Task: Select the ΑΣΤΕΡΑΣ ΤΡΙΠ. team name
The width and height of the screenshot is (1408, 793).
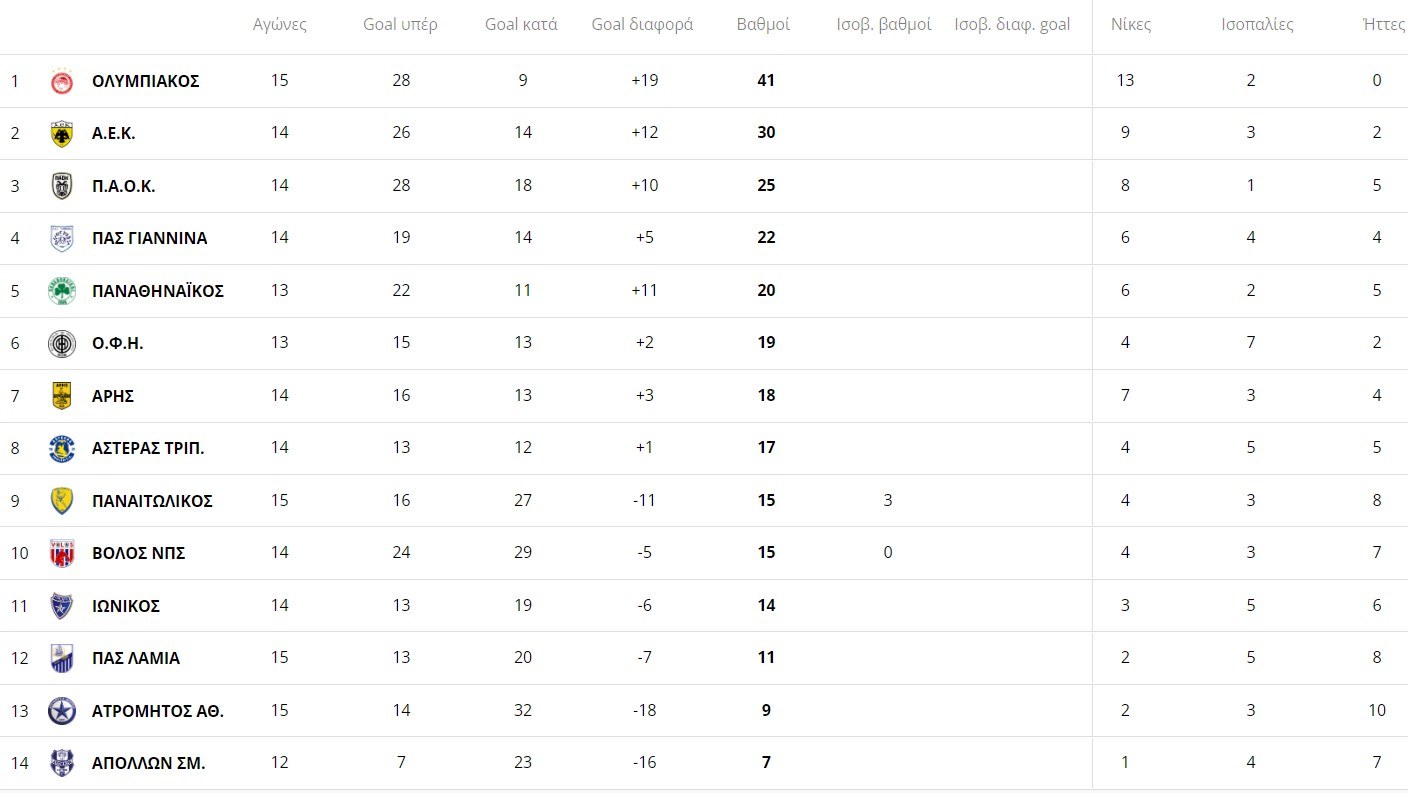Action: [x=148, y=448]
